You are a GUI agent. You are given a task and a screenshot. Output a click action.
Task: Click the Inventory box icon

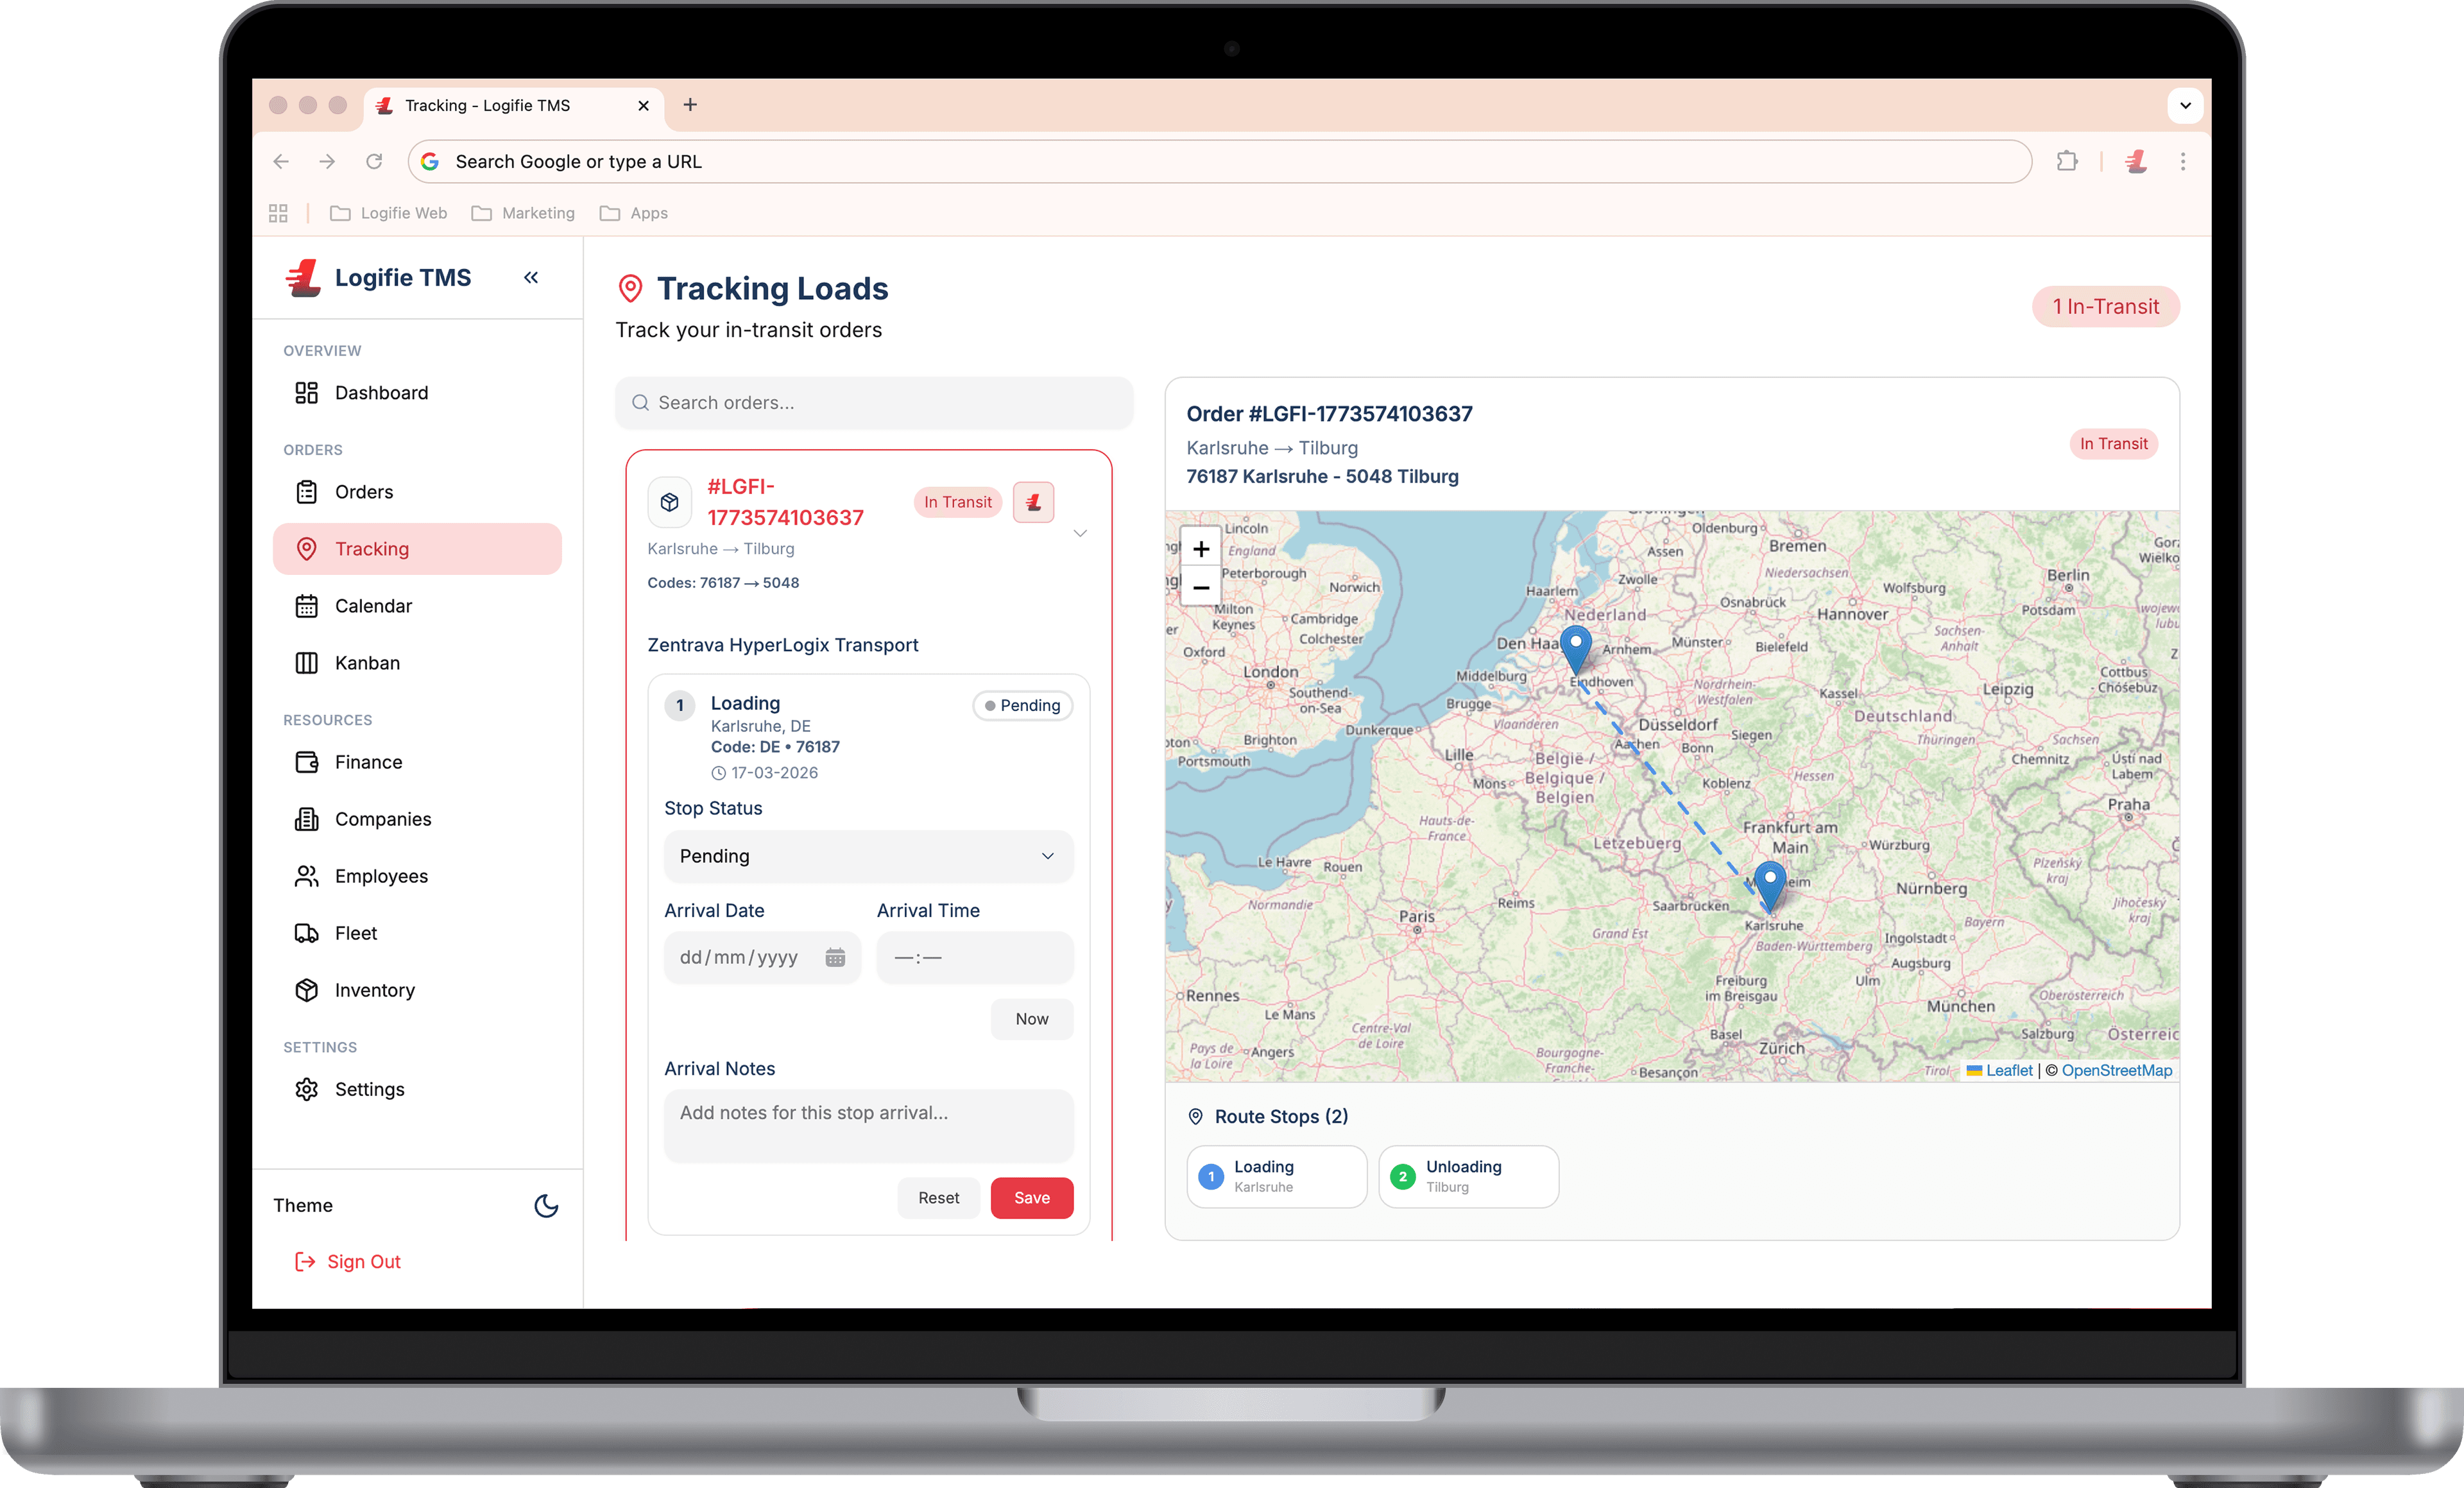[x=306, y=990]
